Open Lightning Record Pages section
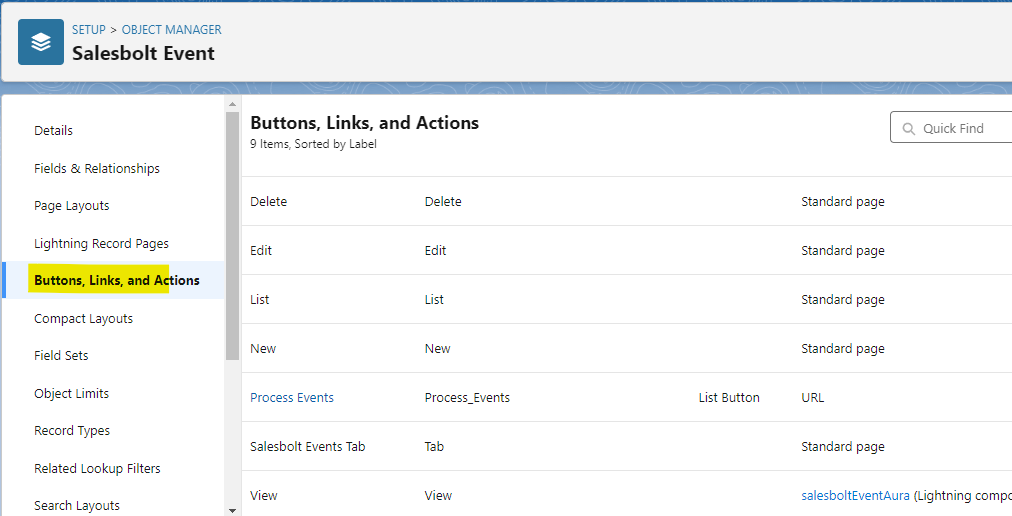Image resolution: width=1012 pixels, height=516 pixels. click(x=101, y=243)
